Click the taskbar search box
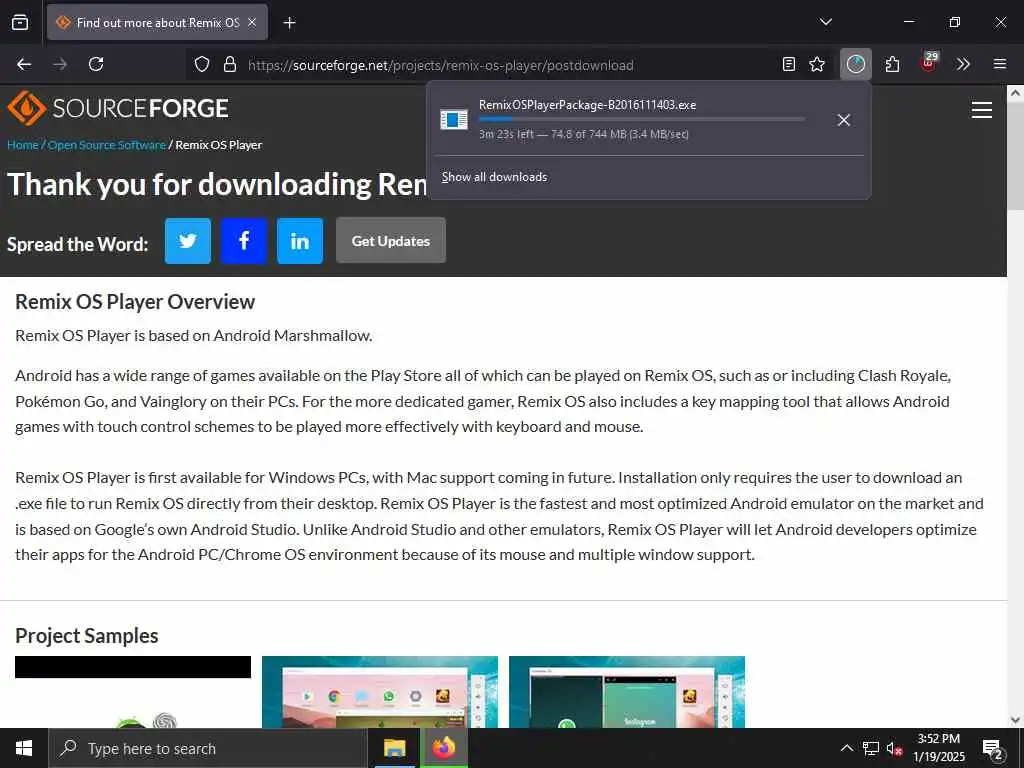Viewport: 1024px width, 768px height. pos(208,748)
